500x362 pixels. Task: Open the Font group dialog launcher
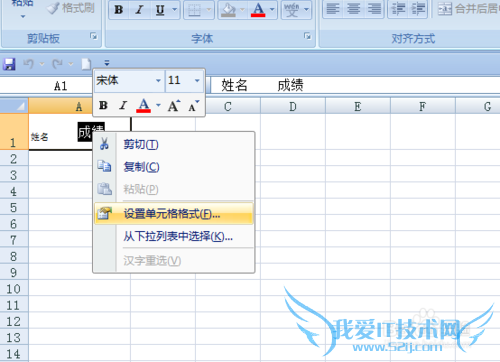(307, 36)
